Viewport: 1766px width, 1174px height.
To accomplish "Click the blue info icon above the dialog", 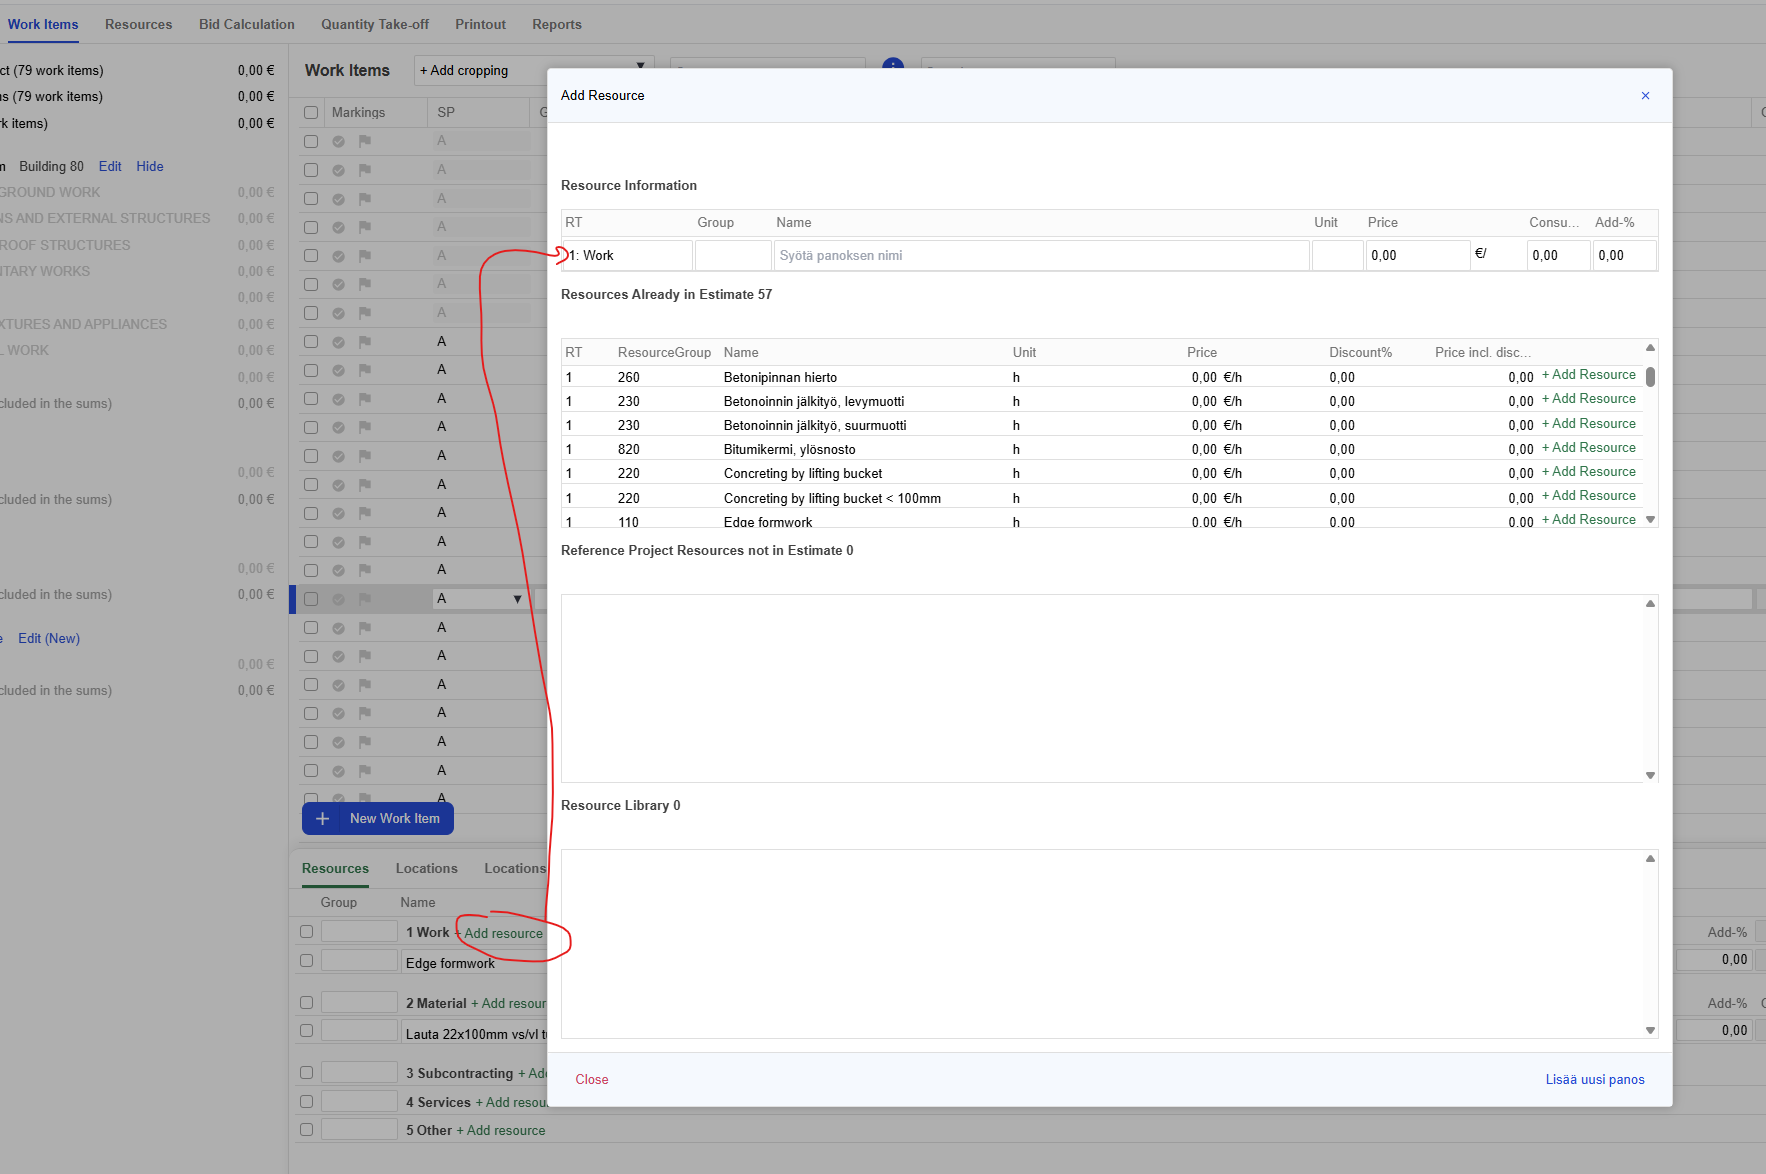I will 893,63.
